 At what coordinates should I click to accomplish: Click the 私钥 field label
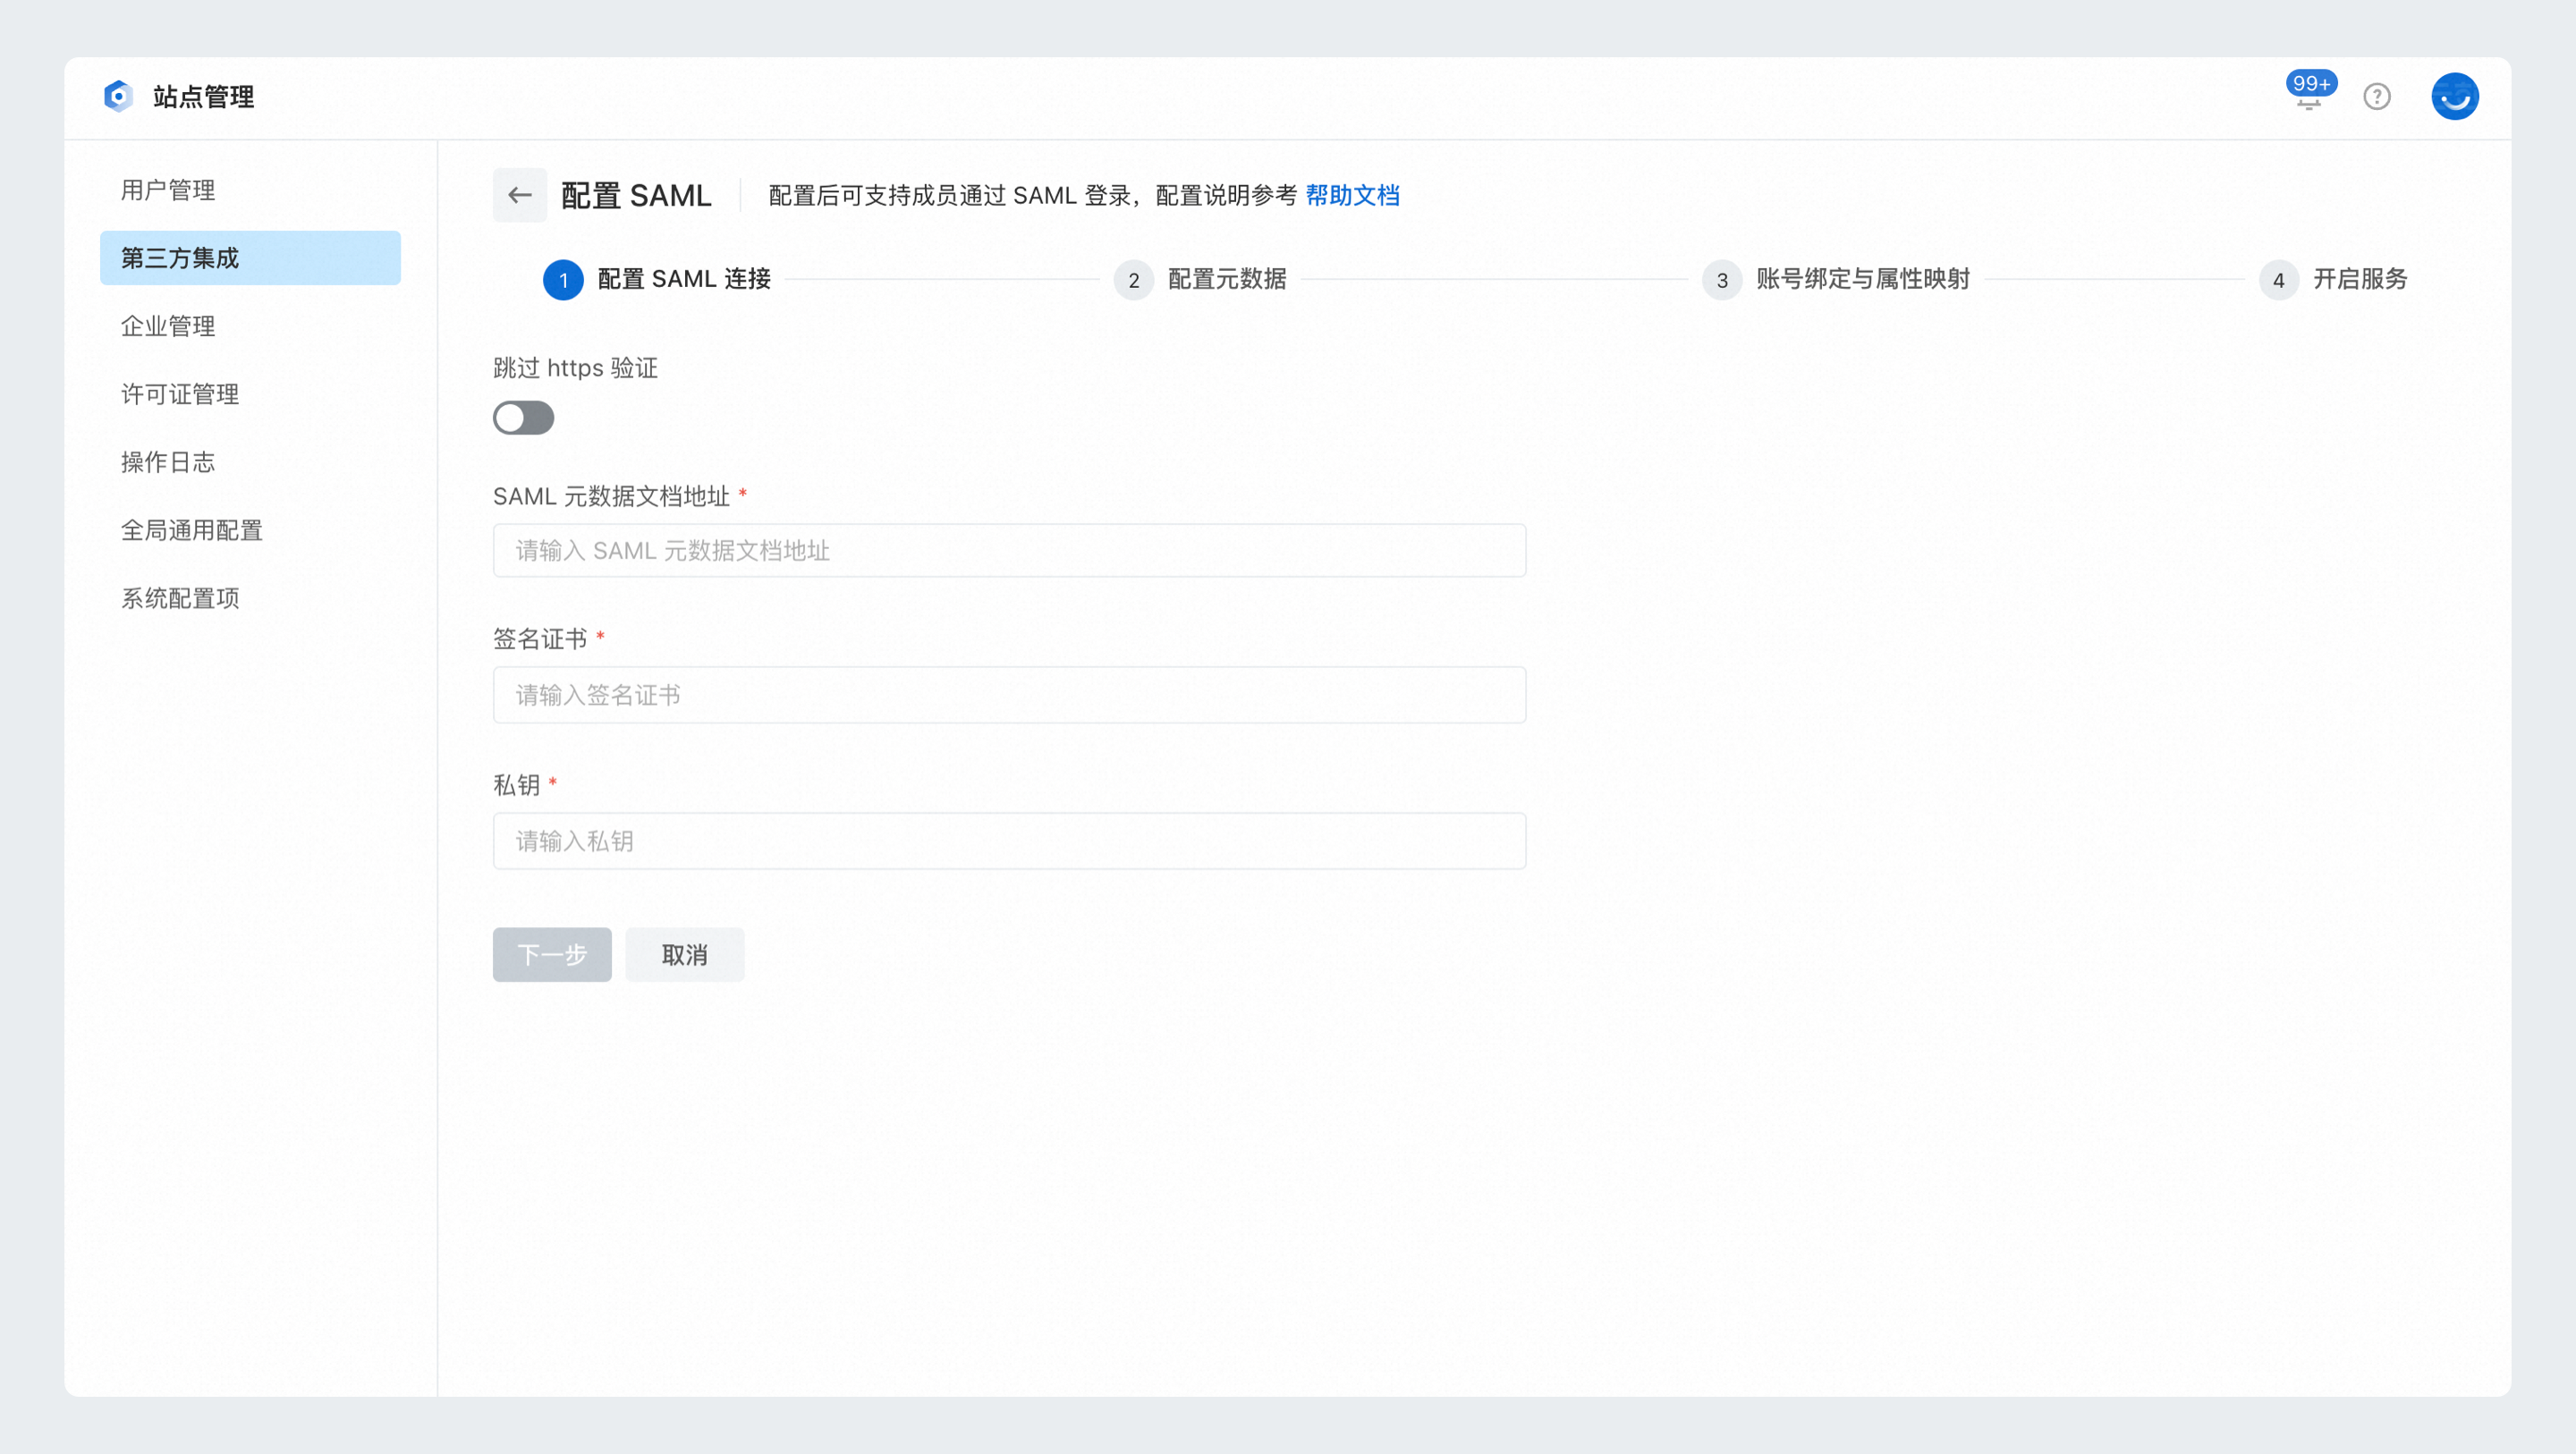point(517,785)
